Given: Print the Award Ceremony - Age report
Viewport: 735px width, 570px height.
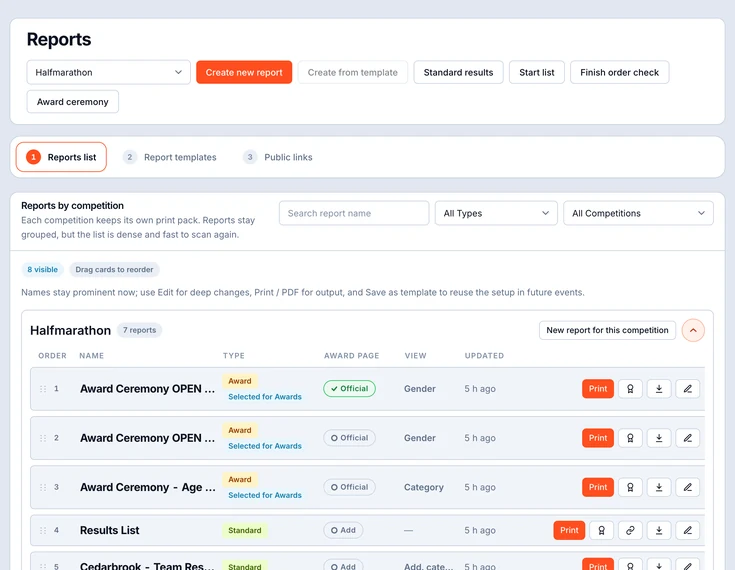Looking at the screenshot, I should tap(598, 487).
